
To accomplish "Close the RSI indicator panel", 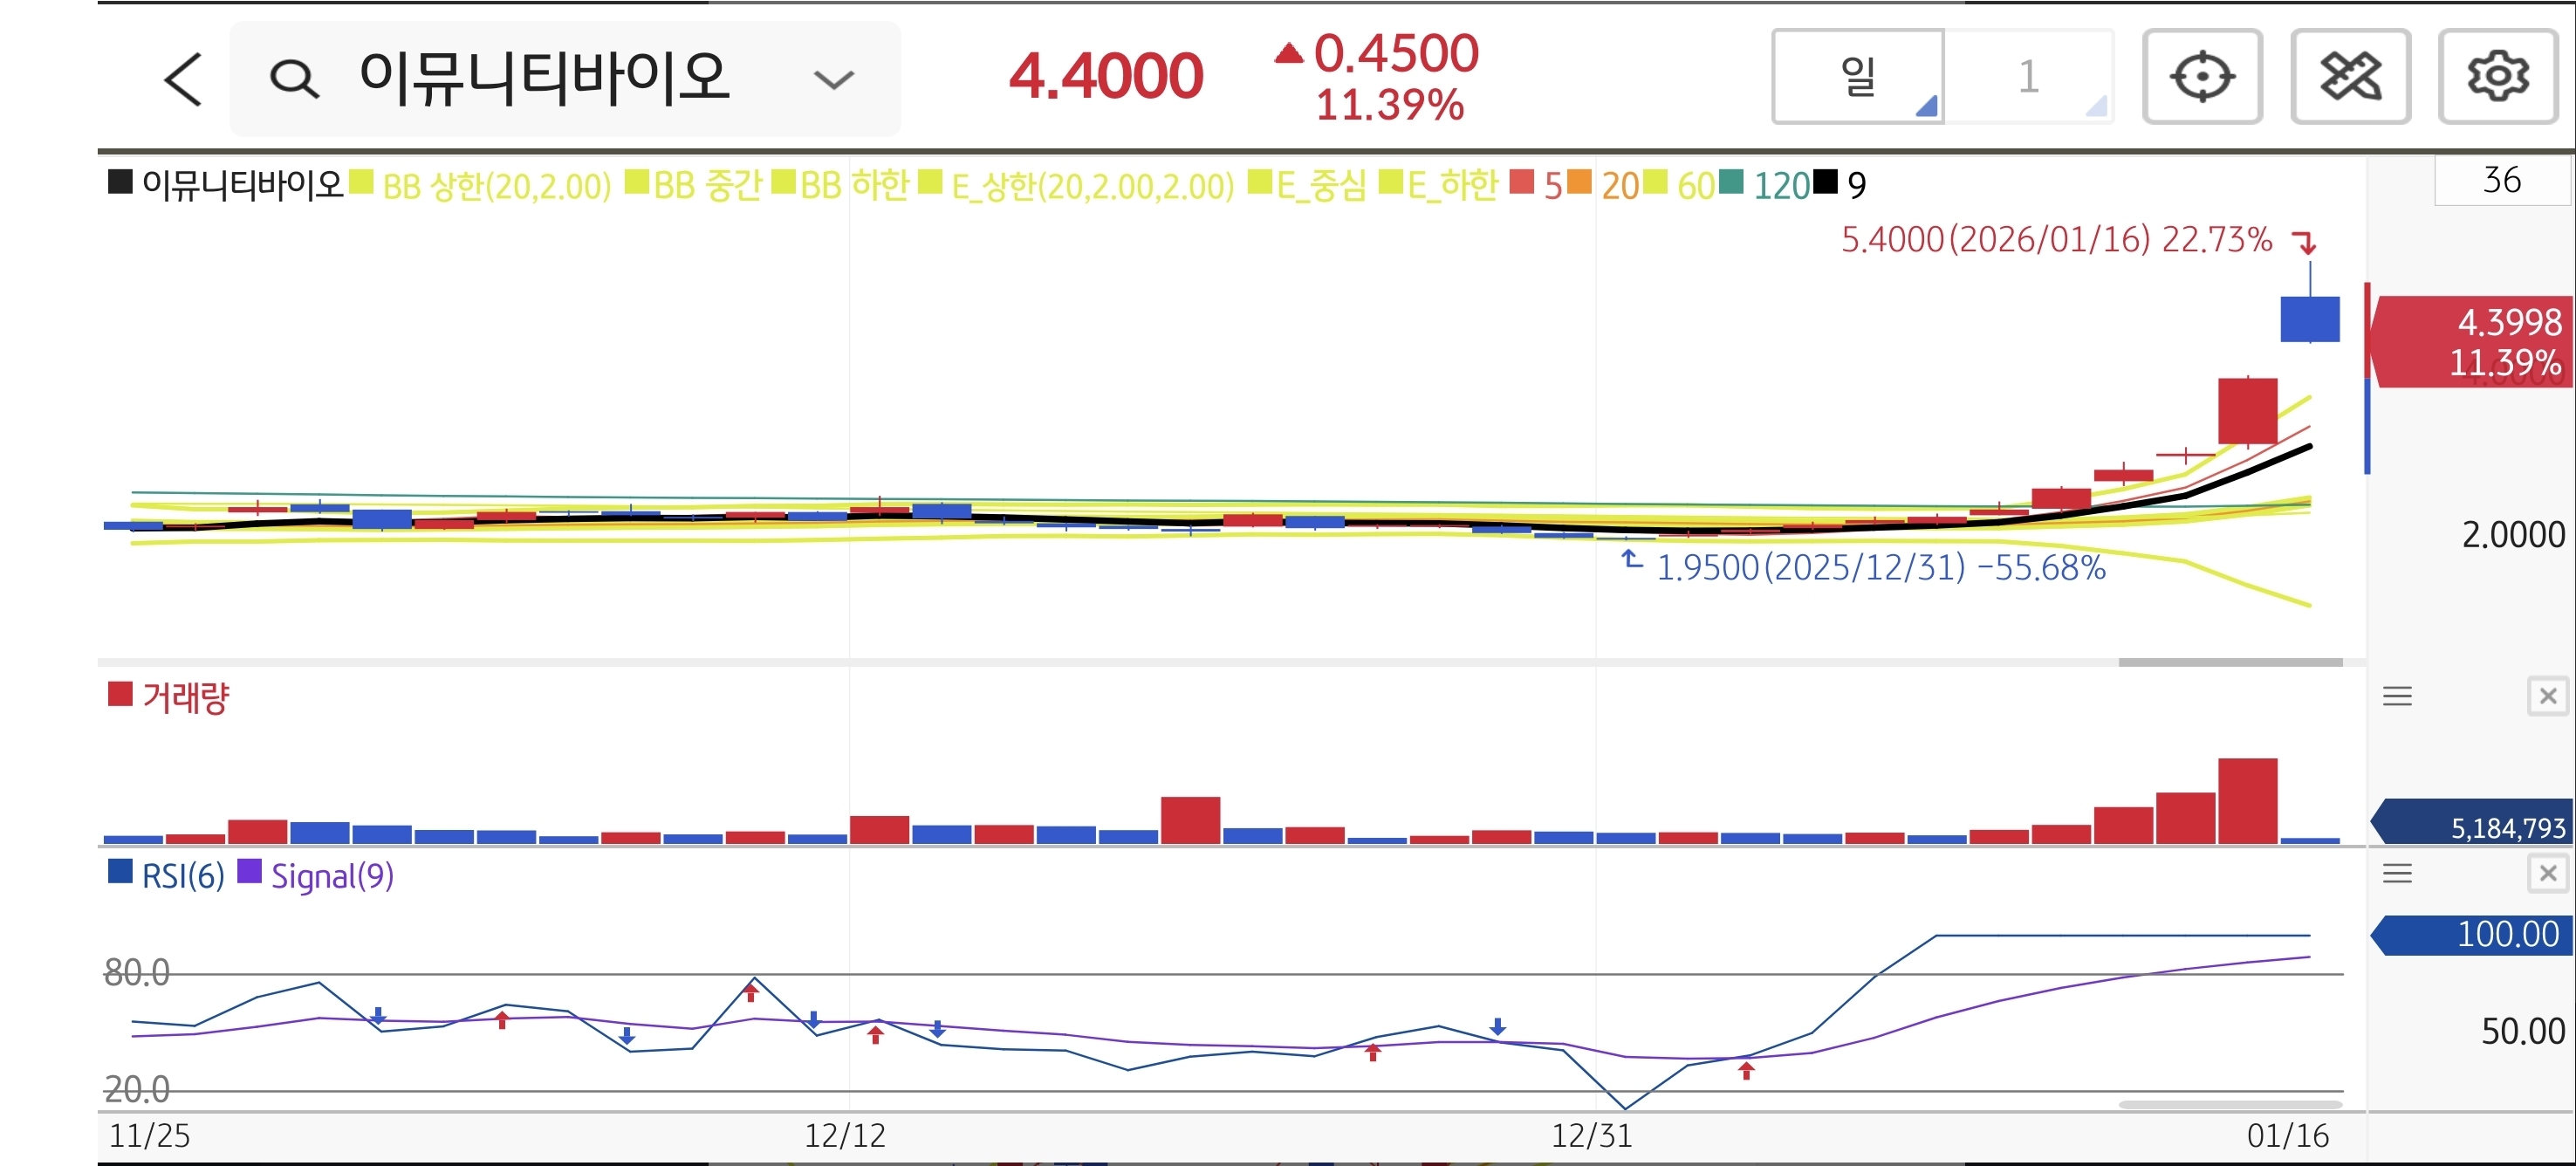I will click(2548, 874).
